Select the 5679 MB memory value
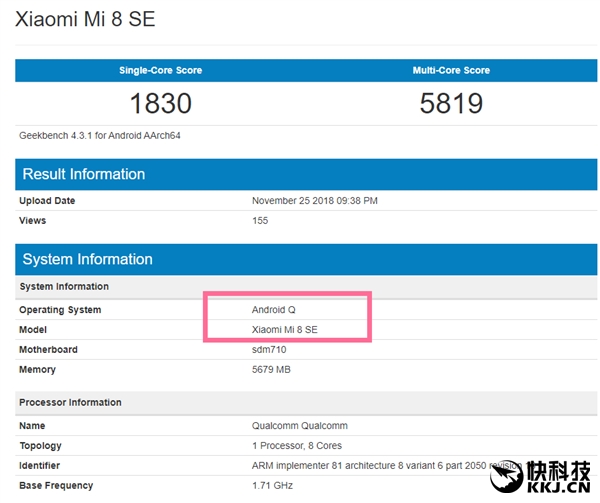 pyautogui.click(x=271, y=369)
